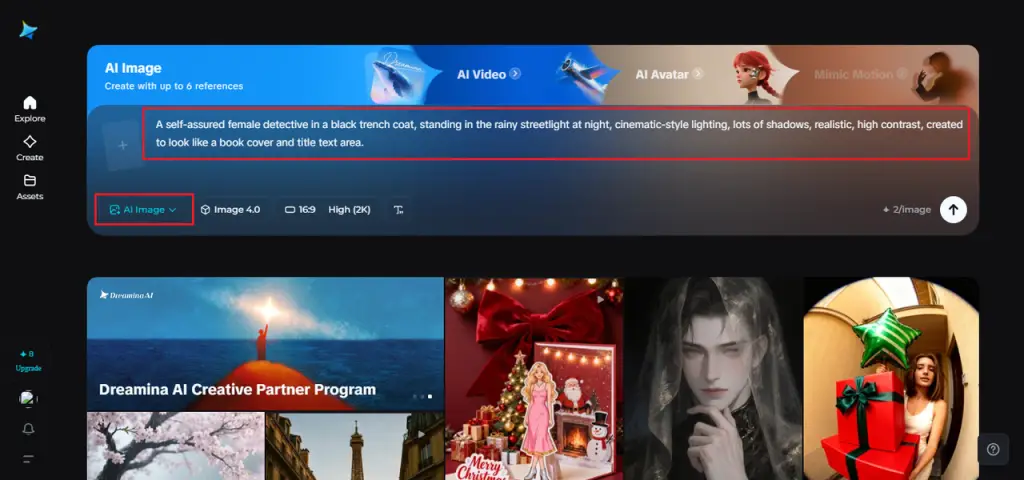Open the Create section
Image resolution: width=1024 pixels, height=480 pixels.
(30, 148)
